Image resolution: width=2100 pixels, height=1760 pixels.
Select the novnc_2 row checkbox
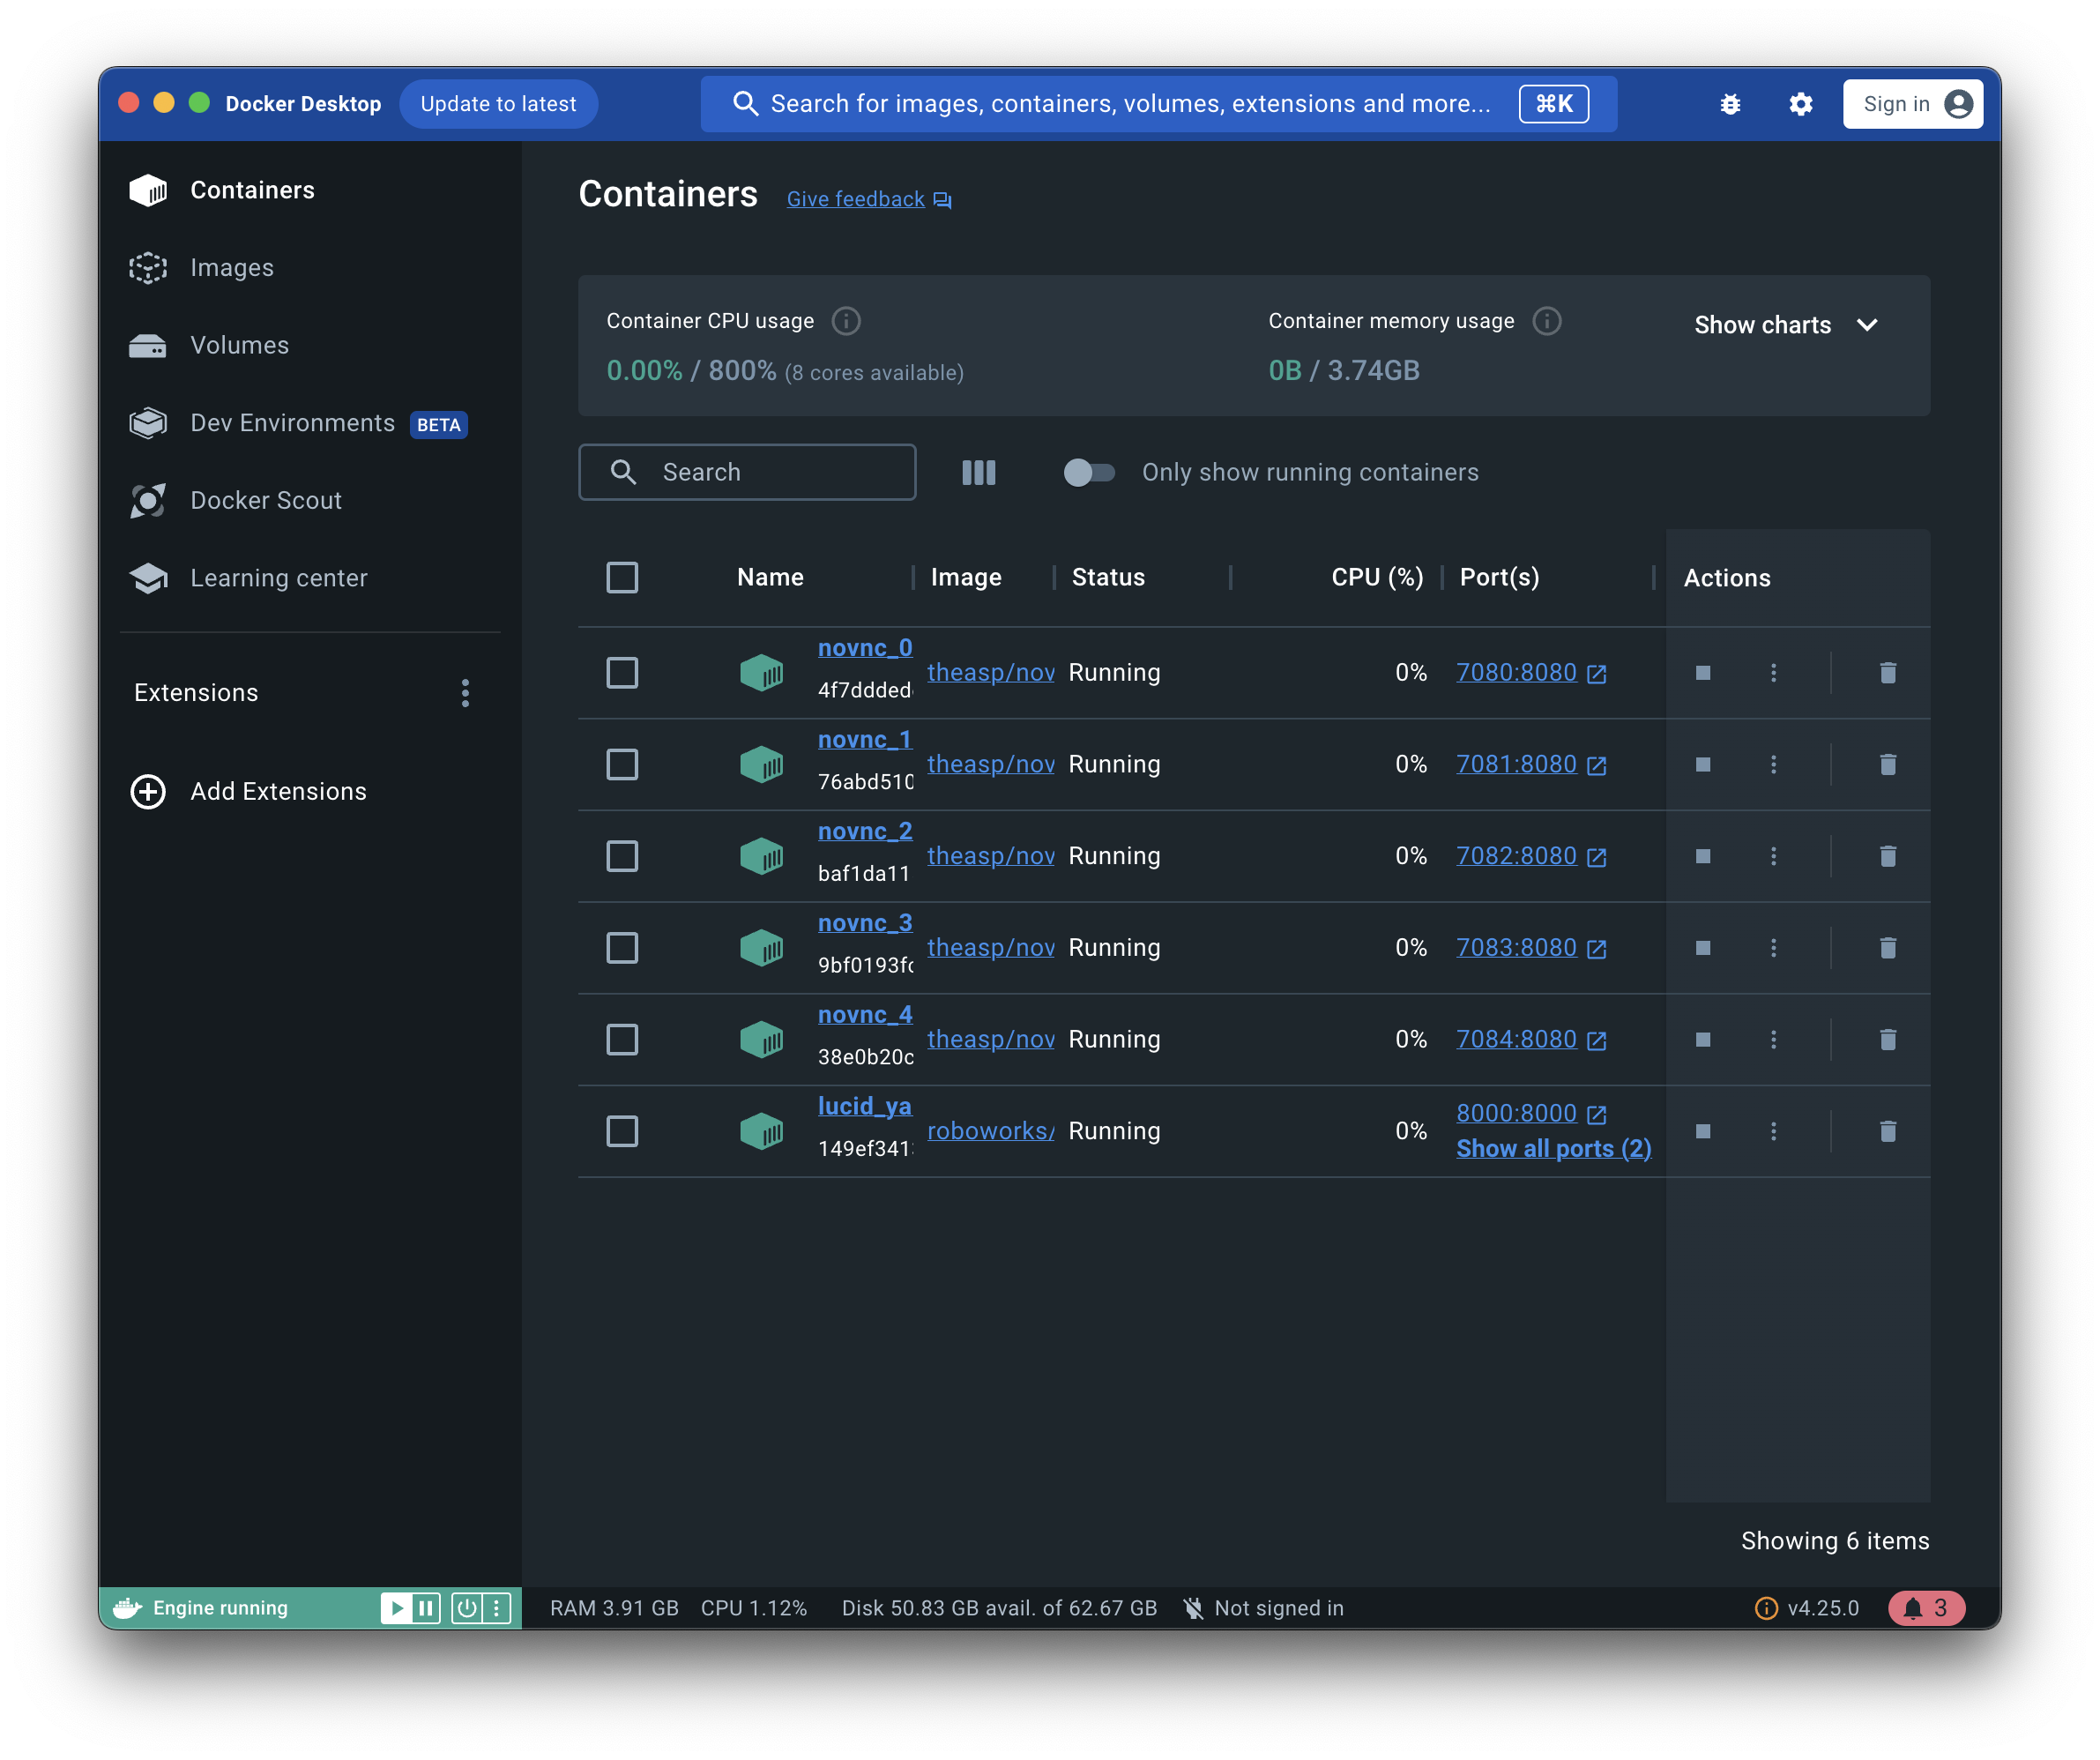[x=622, y=856]
